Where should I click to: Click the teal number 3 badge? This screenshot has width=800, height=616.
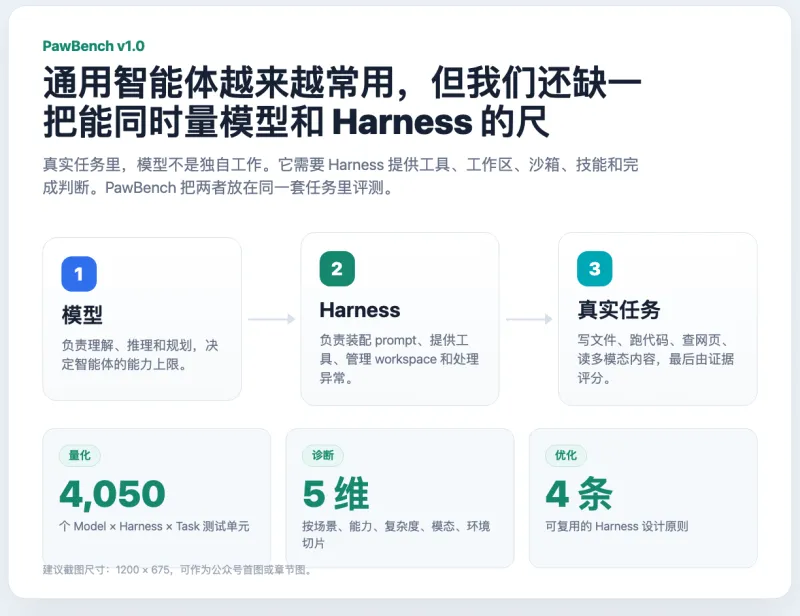595,268
